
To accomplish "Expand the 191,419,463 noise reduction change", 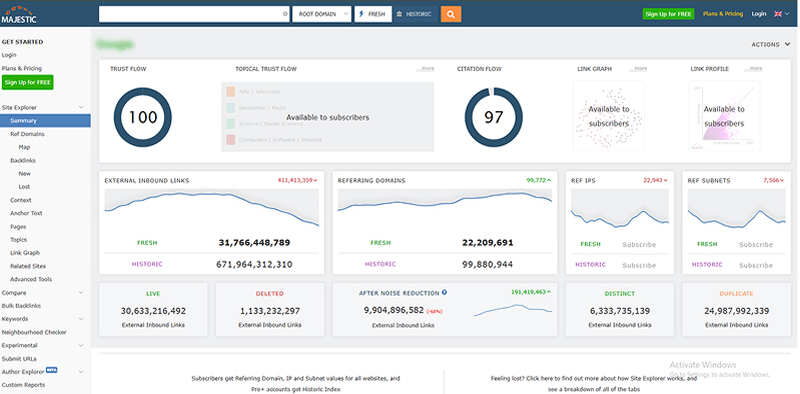I will click(x=531, y=292).
